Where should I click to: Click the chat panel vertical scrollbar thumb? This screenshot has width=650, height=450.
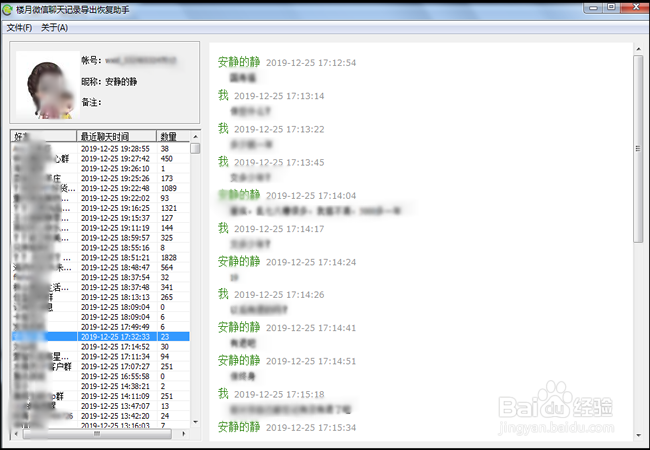pyautogui.click(x=638, y=149)
